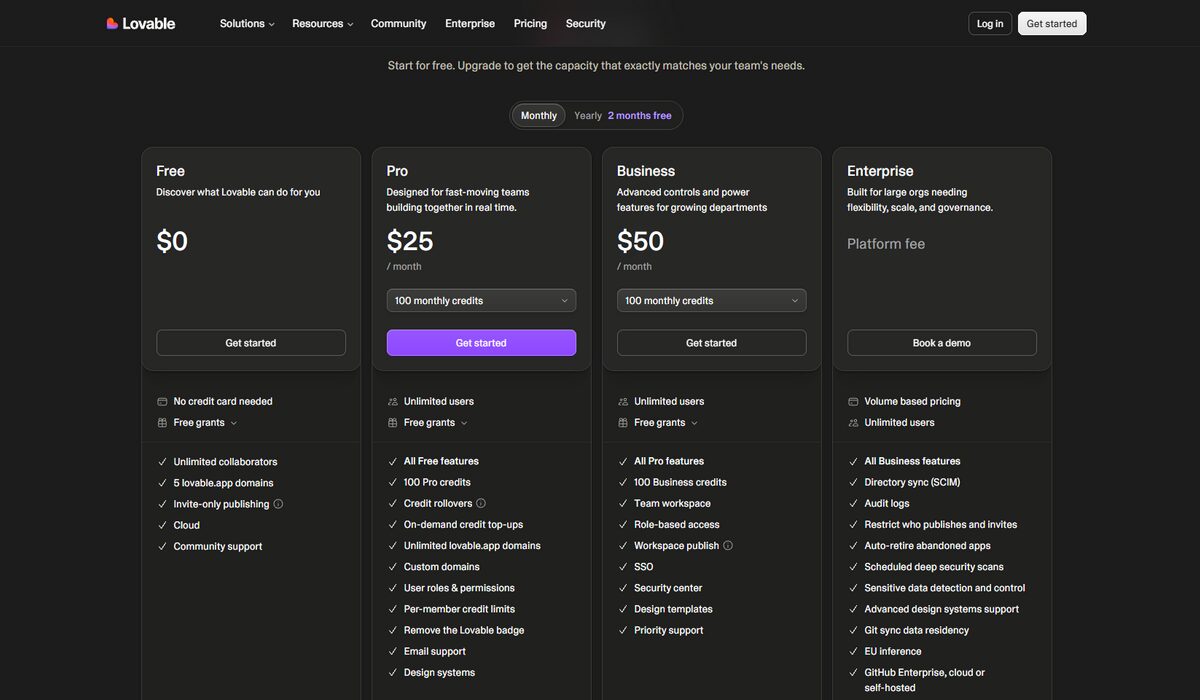This screenshot has height=700, width=1200.
Task: Click users icon in Business Unlimited users row
Action: [623, 401]
